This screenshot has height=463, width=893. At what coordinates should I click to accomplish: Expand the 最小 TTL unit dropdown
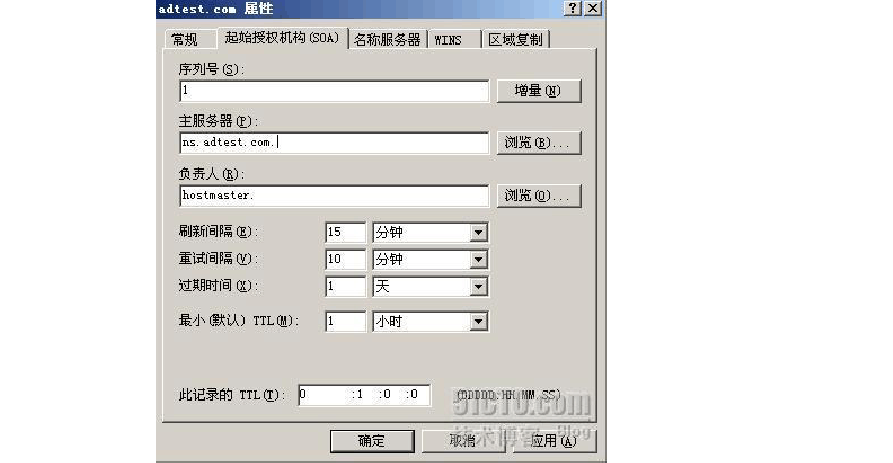478,322
